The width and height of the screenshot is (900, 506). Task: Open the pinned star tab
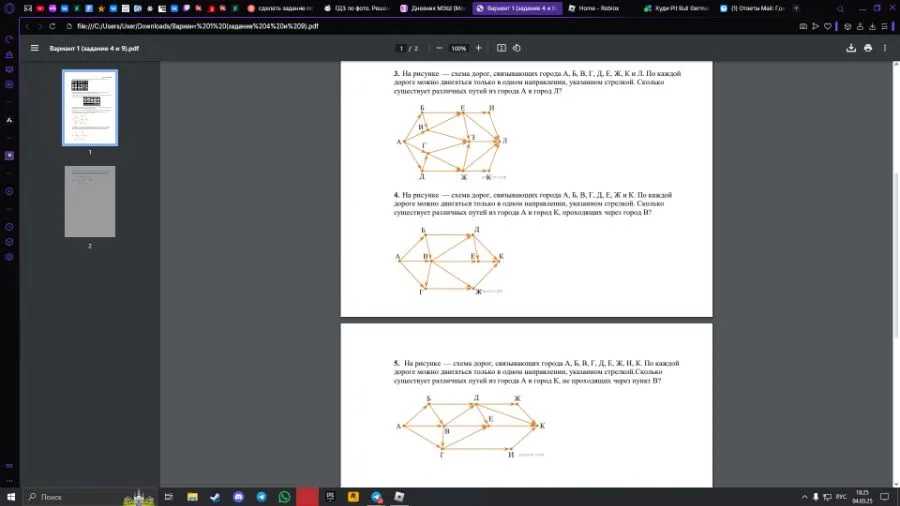coord(101,9)
